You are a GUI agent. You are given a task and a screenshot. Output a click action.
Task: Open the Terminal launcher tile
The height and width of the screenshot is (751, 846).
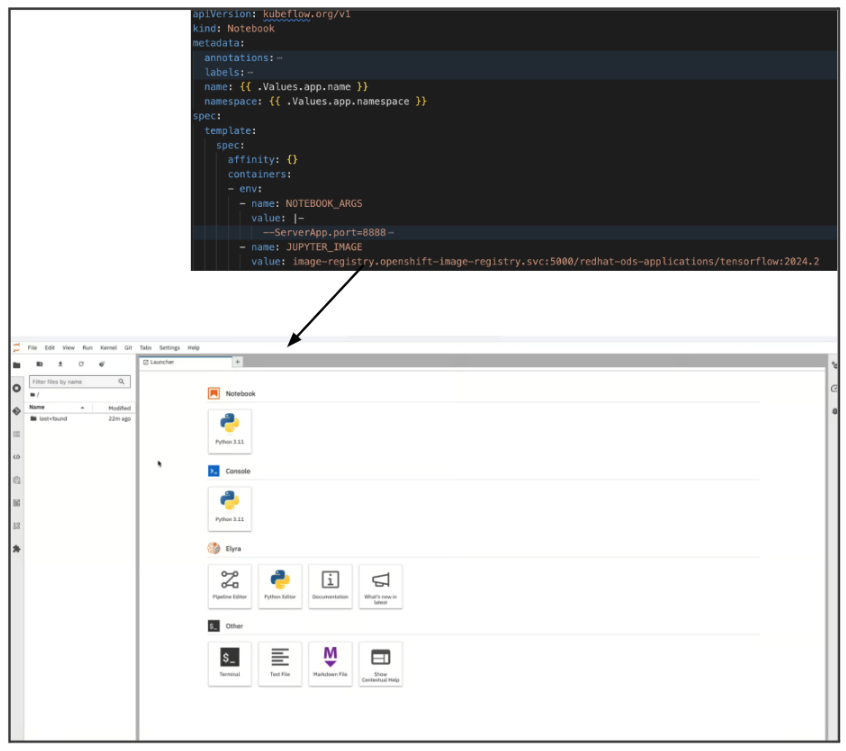click(x=229, y=663)
